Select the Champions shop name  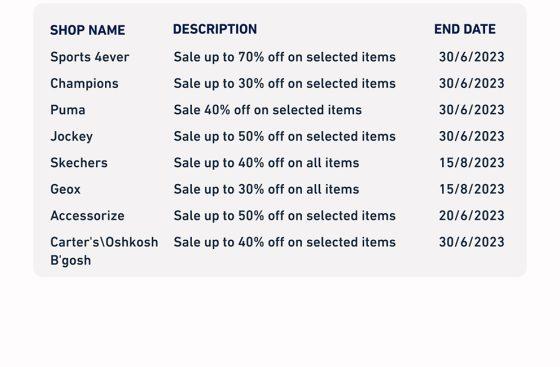point(84,84)
